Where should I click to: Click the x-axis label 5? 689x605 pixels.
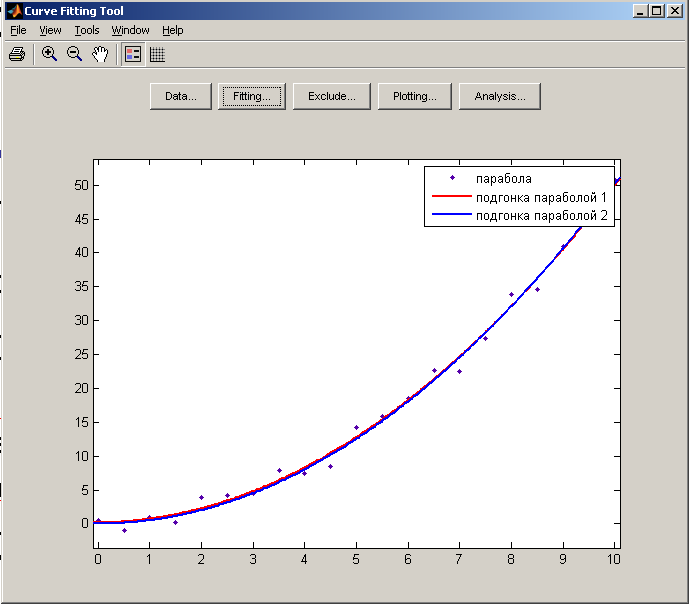pos(356,559)
